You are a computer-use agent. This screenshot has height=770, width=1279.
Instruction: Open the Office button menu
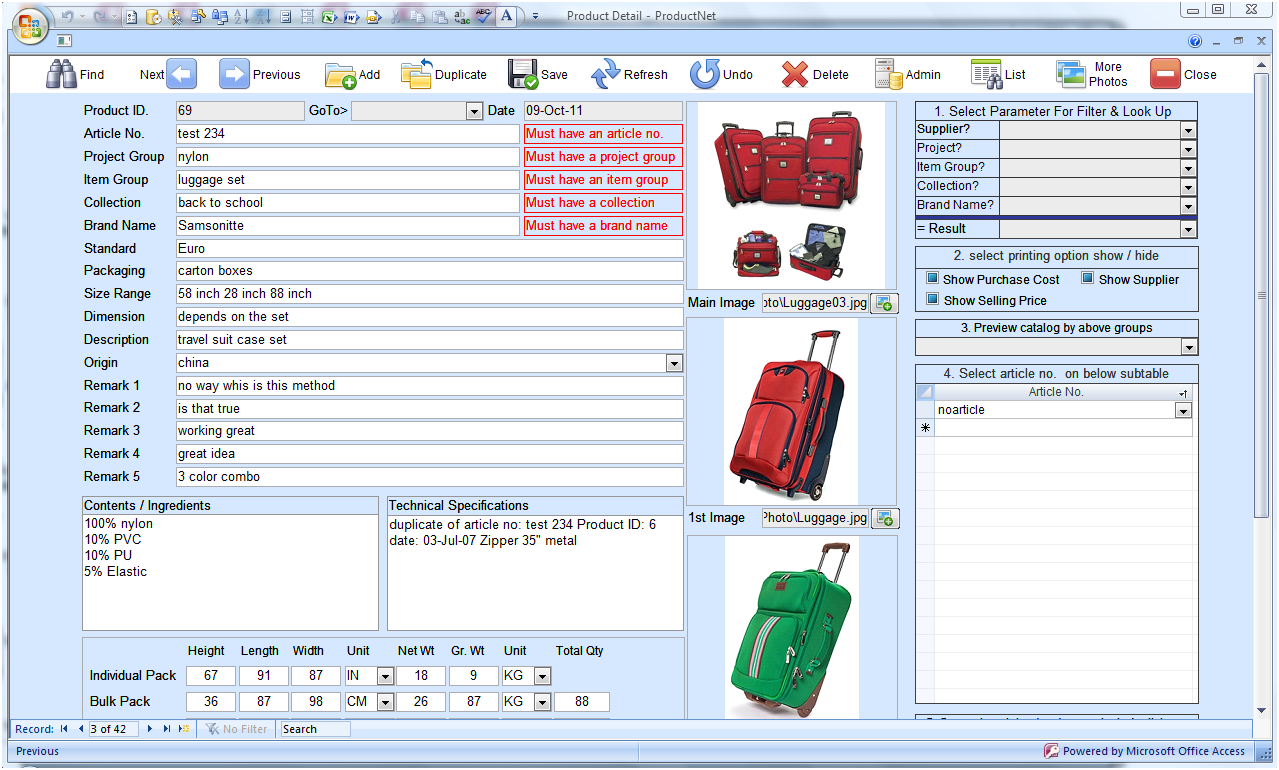(x=28, y=24)
